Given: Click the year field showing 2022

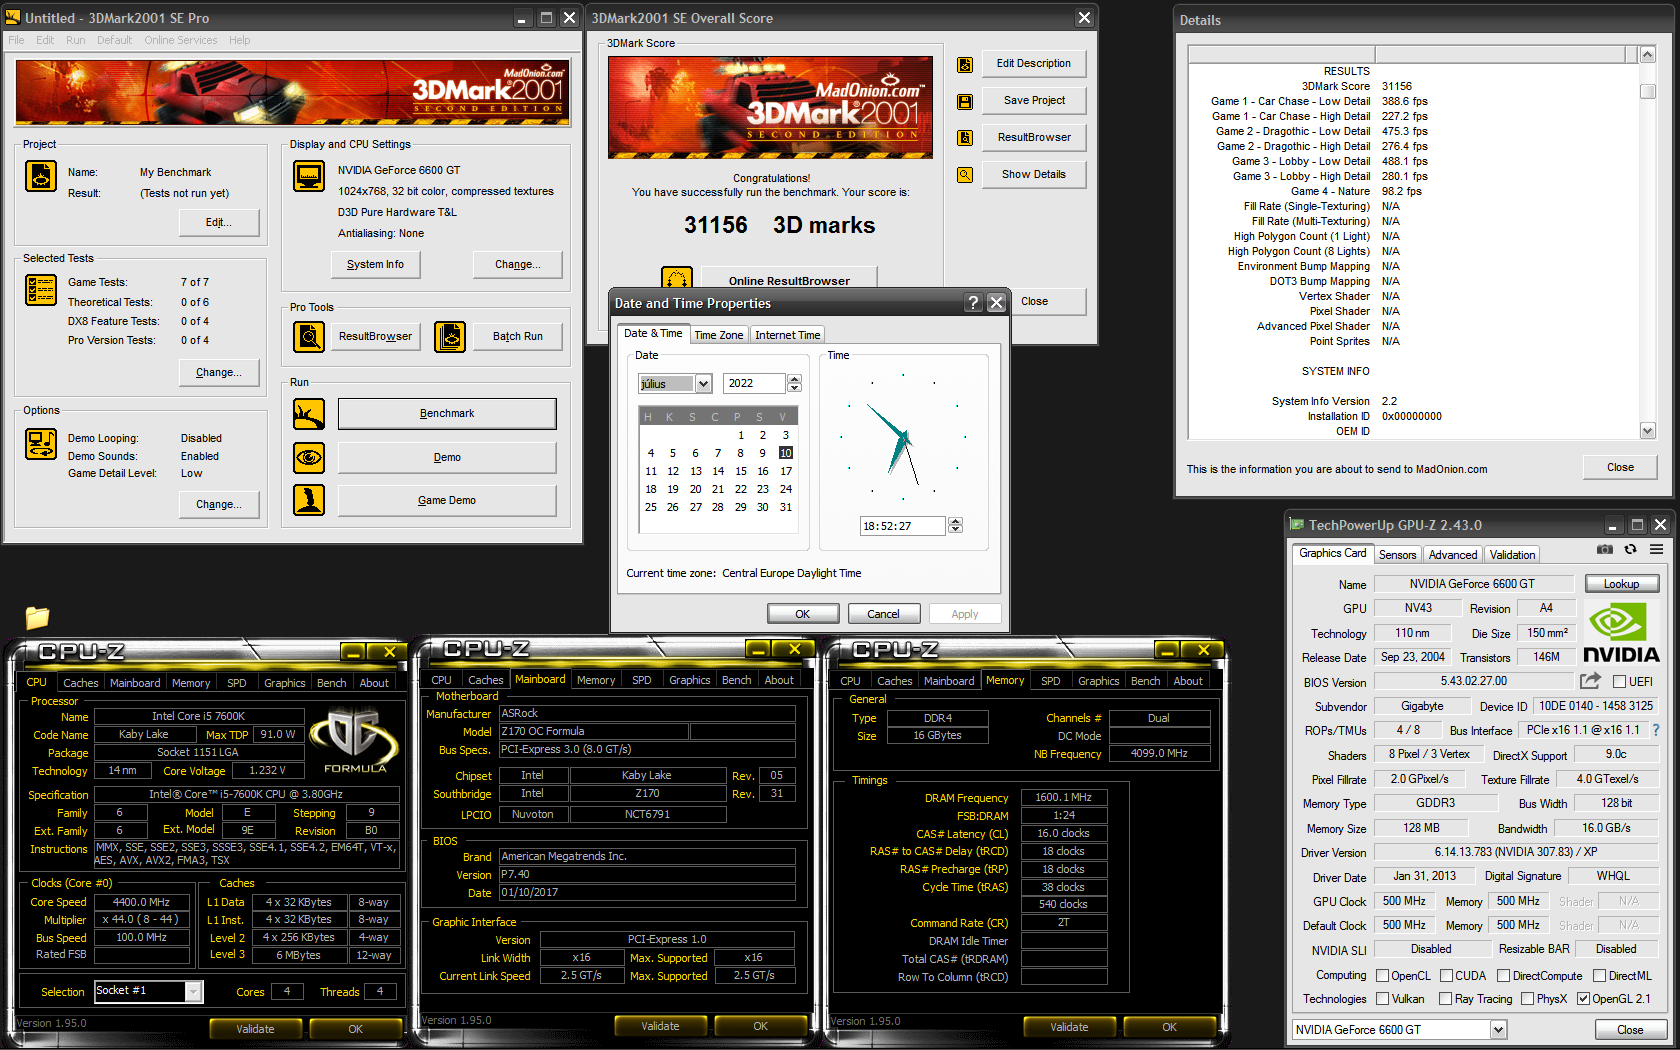Looking at the screenshot, I should coord(755,384).
